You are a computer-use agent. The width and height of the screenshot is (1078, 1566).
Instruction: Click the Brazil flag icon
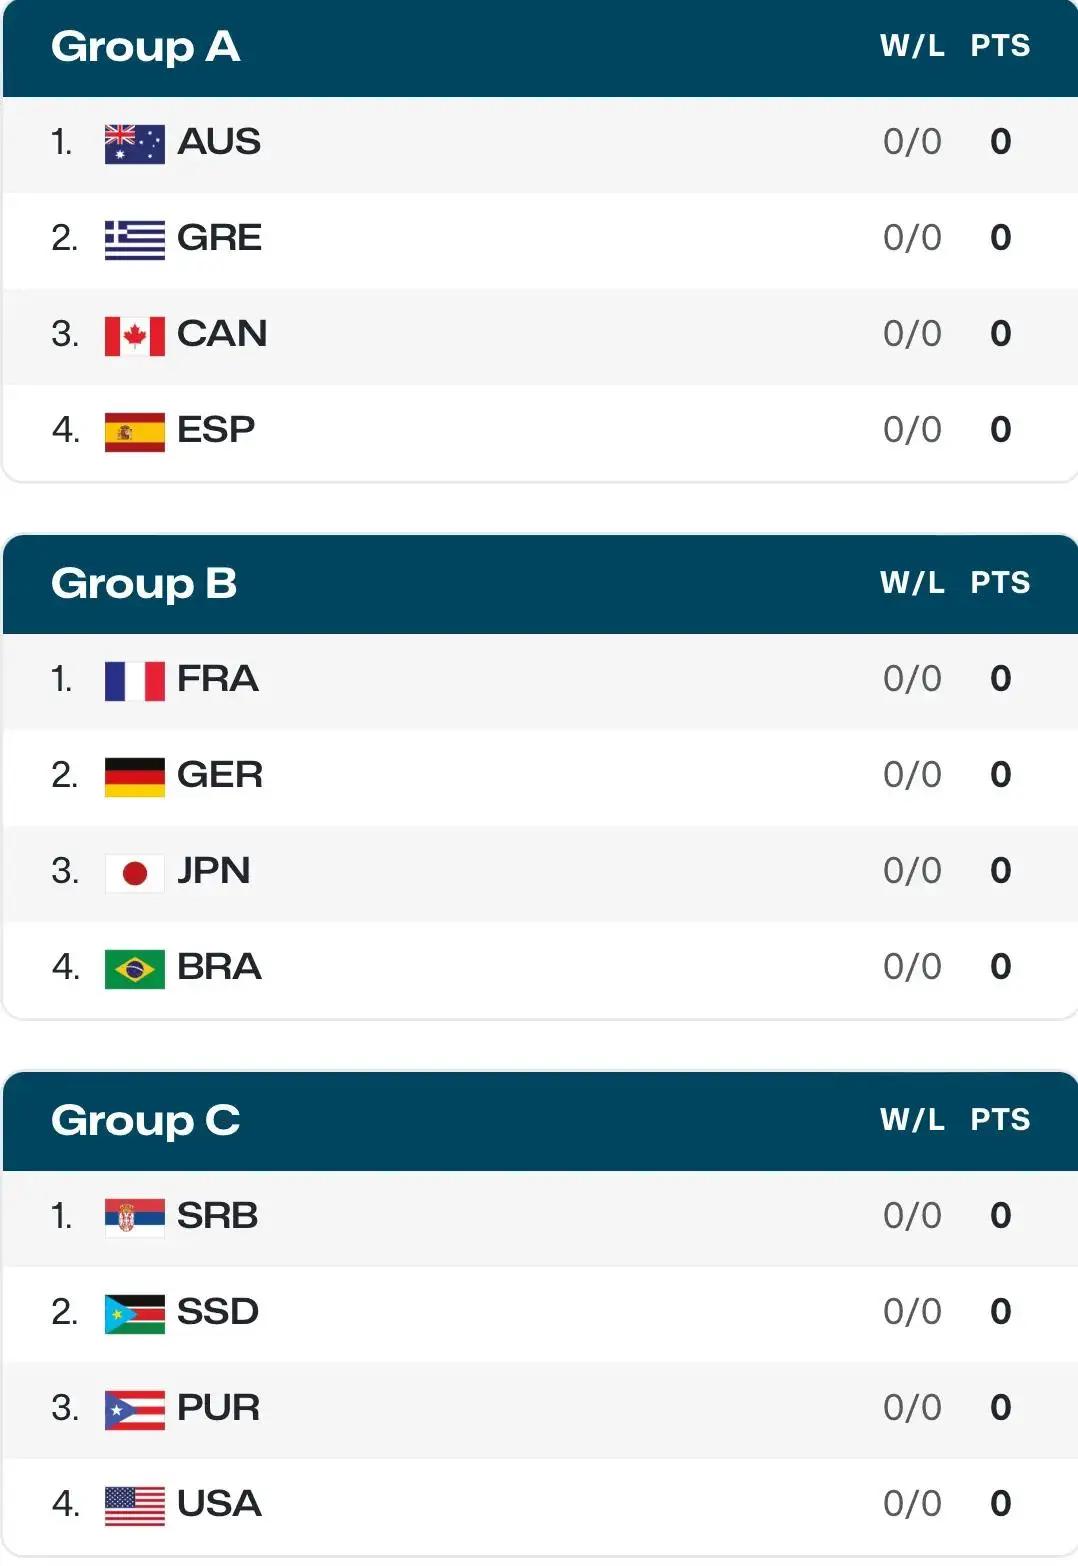(134, 968)
